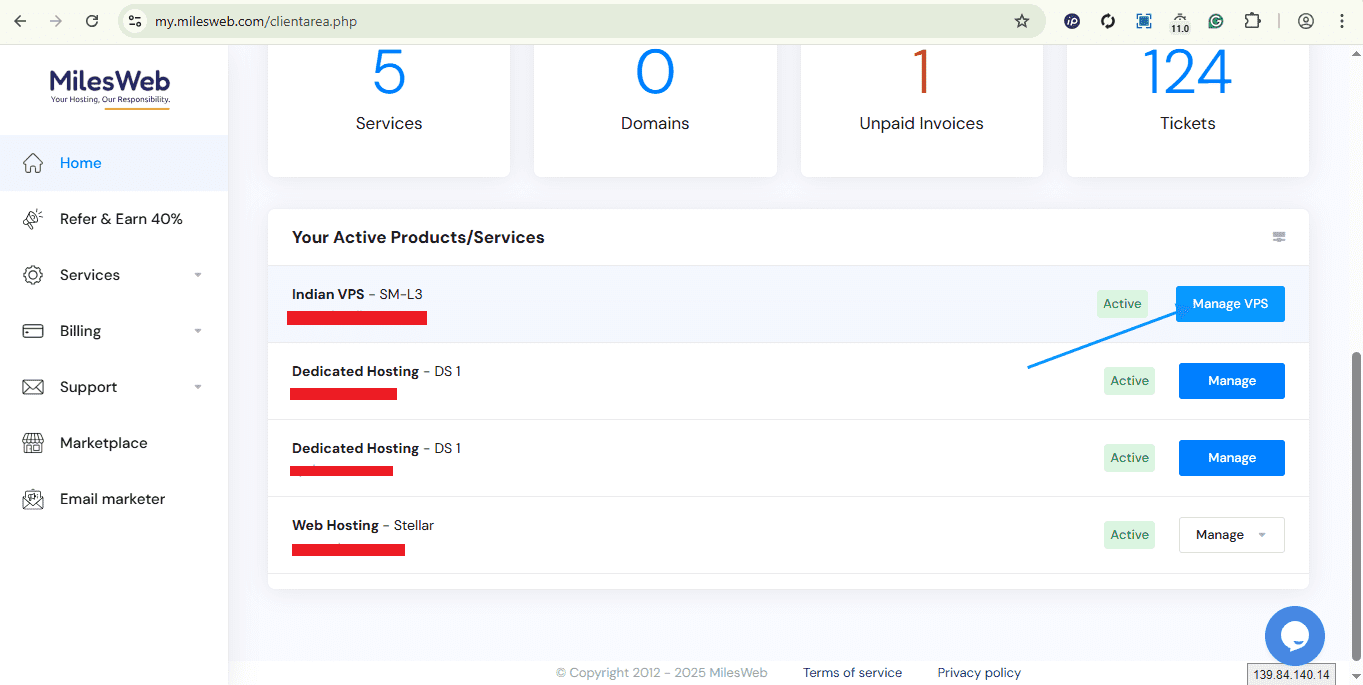1363x685 pixels.
Task: Open the Marketplace menu item
Action: point(103,443)
